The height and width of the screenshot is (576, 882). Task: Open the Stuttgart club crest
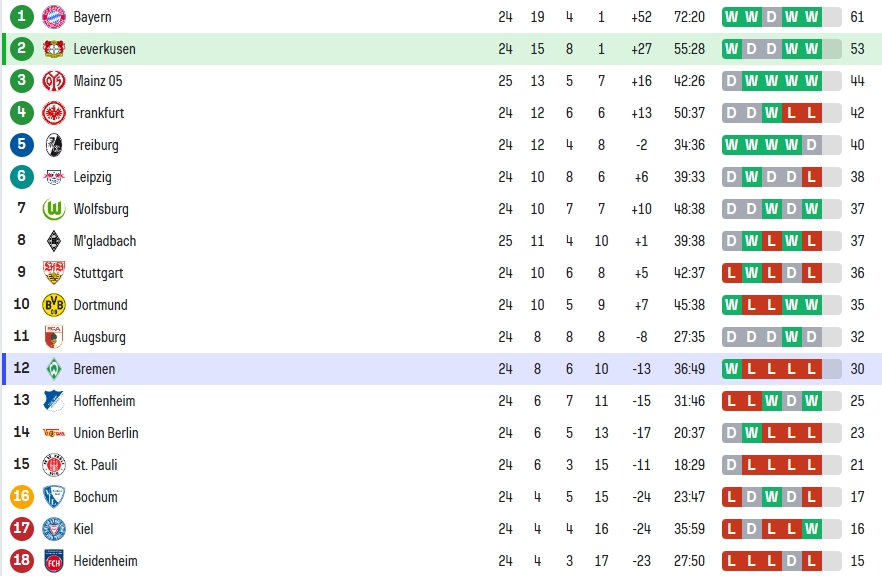pyautogui.click(x=54, y=273)
